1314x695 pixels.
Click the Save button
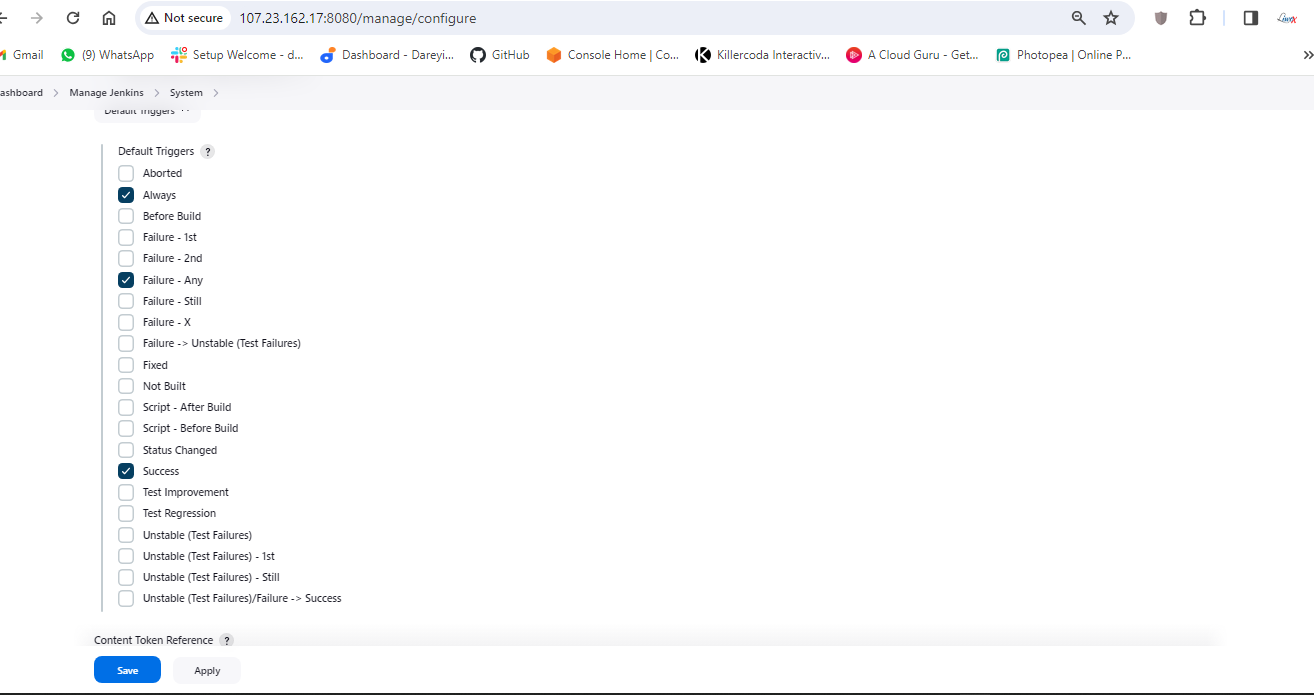(x=127, y=670)
